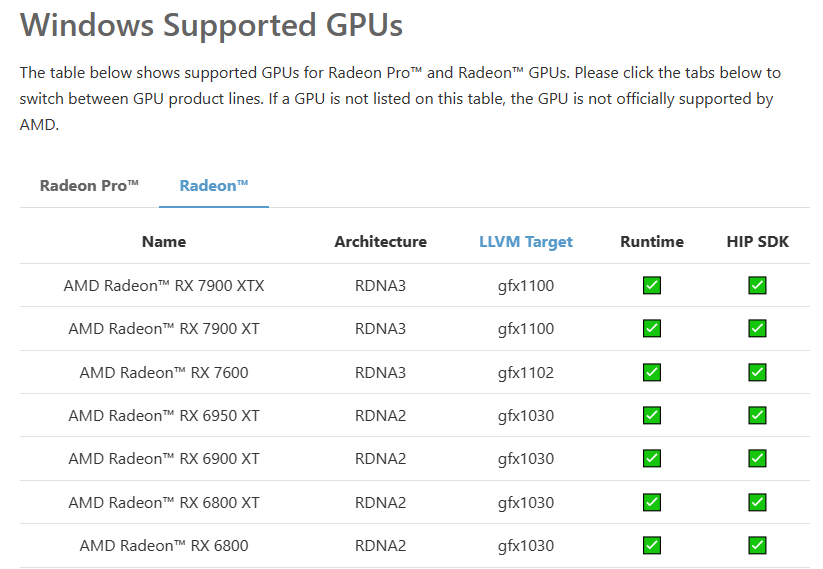Click the Windows Supported GPUs heading
Image resolution: width=823 pixels, height=569 pixels.
coord(211,26)
